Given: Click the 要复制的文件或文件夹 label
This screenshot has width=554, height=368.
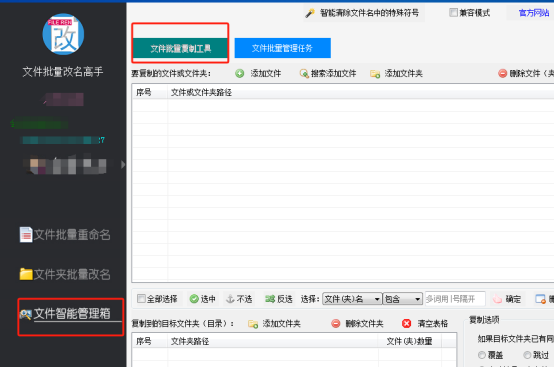Looking at the screenshot, I should tap(171, 73).
